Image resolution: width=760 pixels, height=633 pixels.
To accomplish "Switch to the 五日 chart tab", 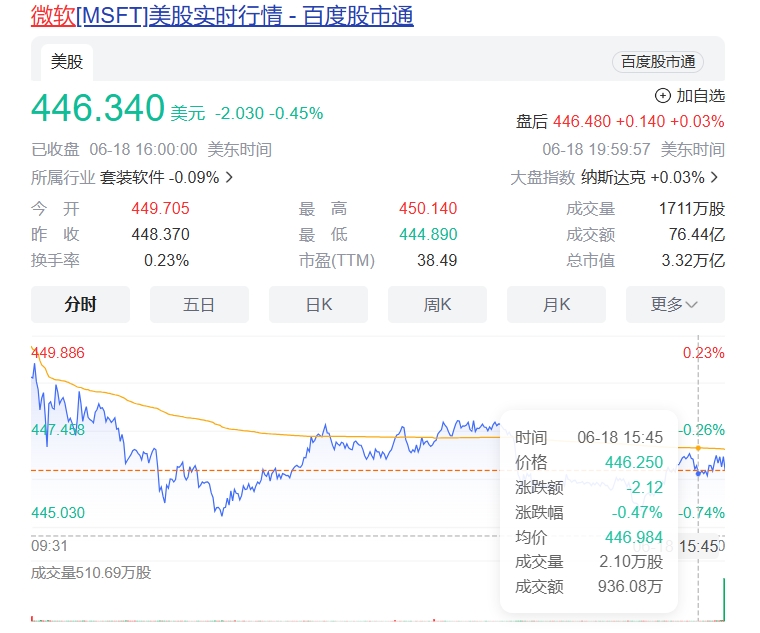I will (199, 304).
